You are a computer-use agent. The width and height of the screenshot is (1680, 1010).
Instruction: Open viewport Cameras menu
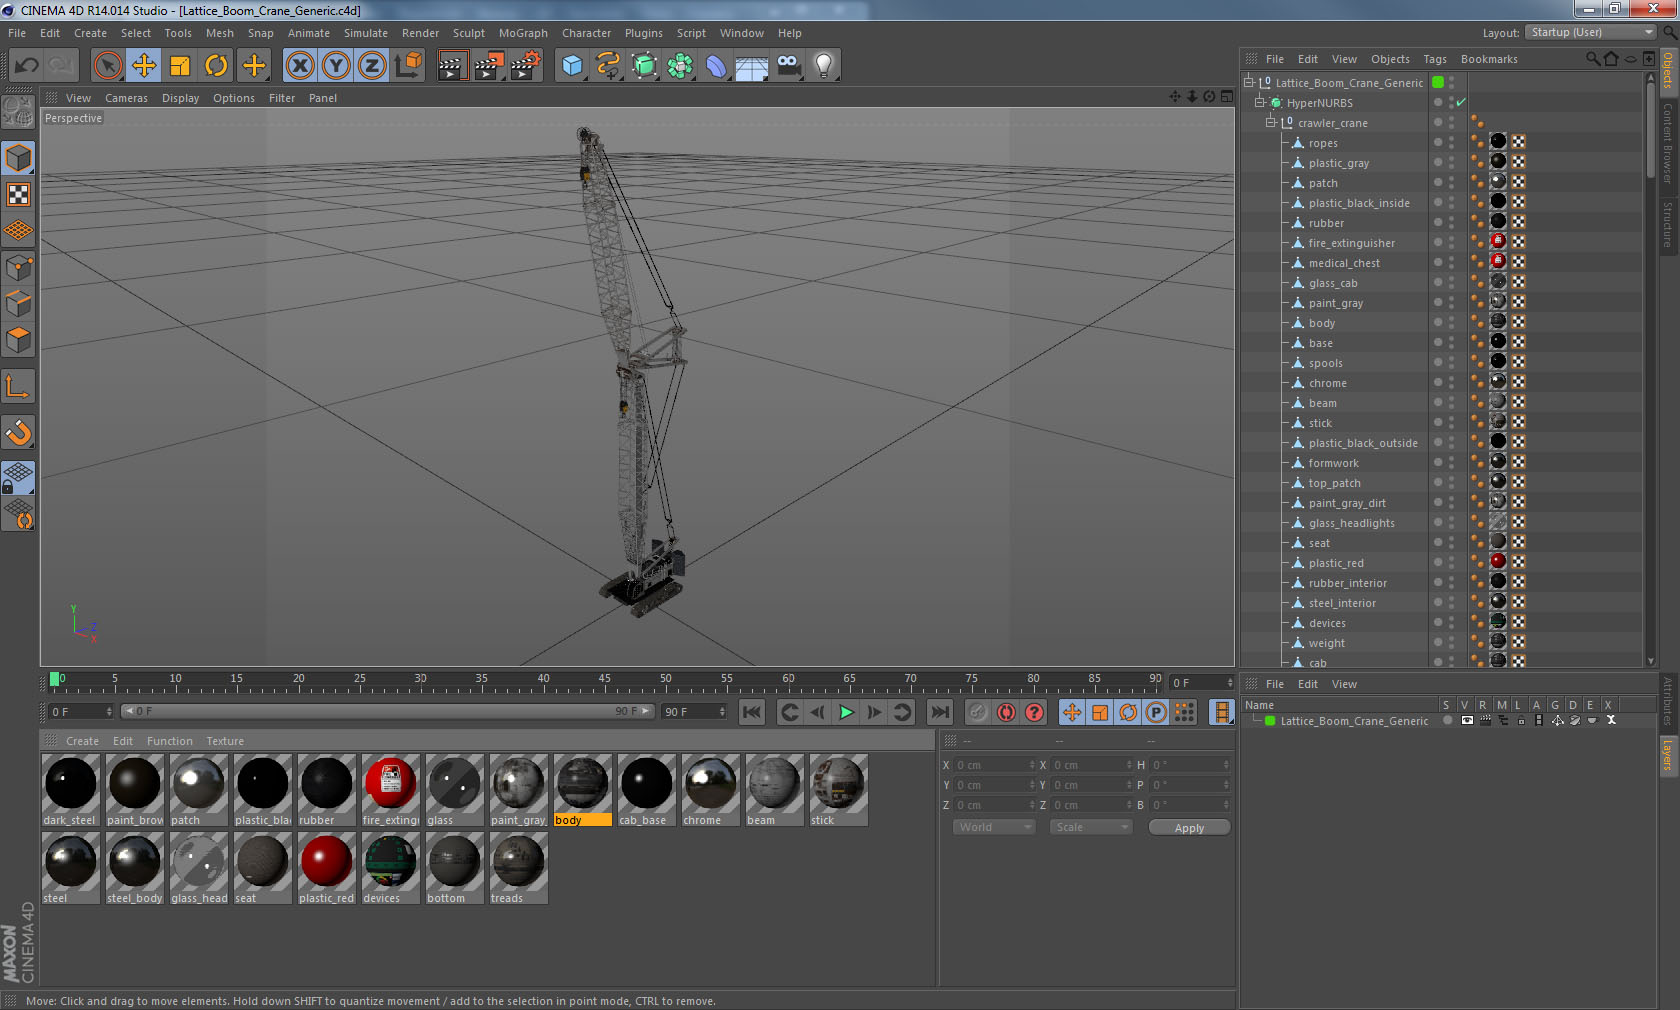coord(126,98)
